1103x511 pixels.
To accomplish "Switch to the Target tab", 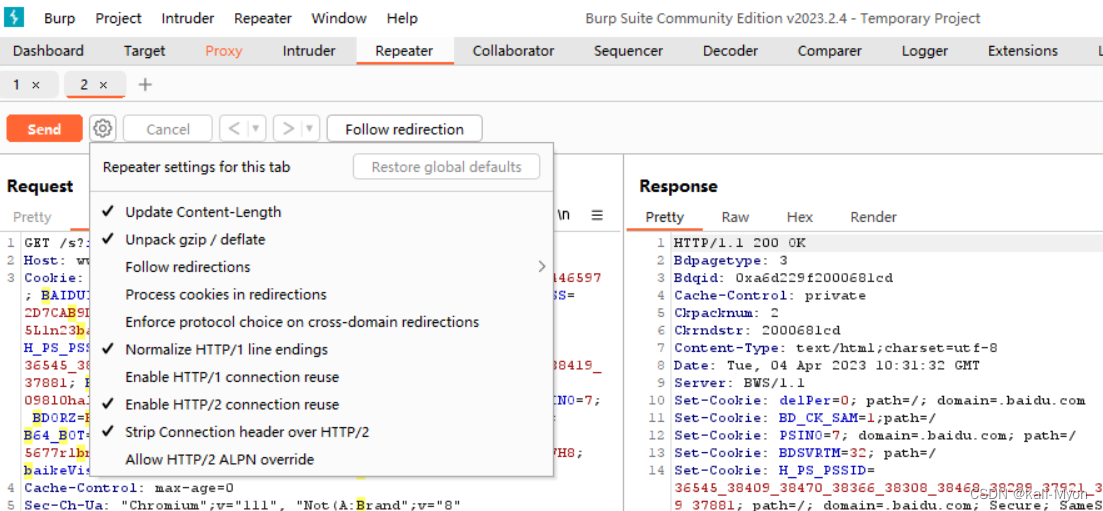I will click(144, 51).
